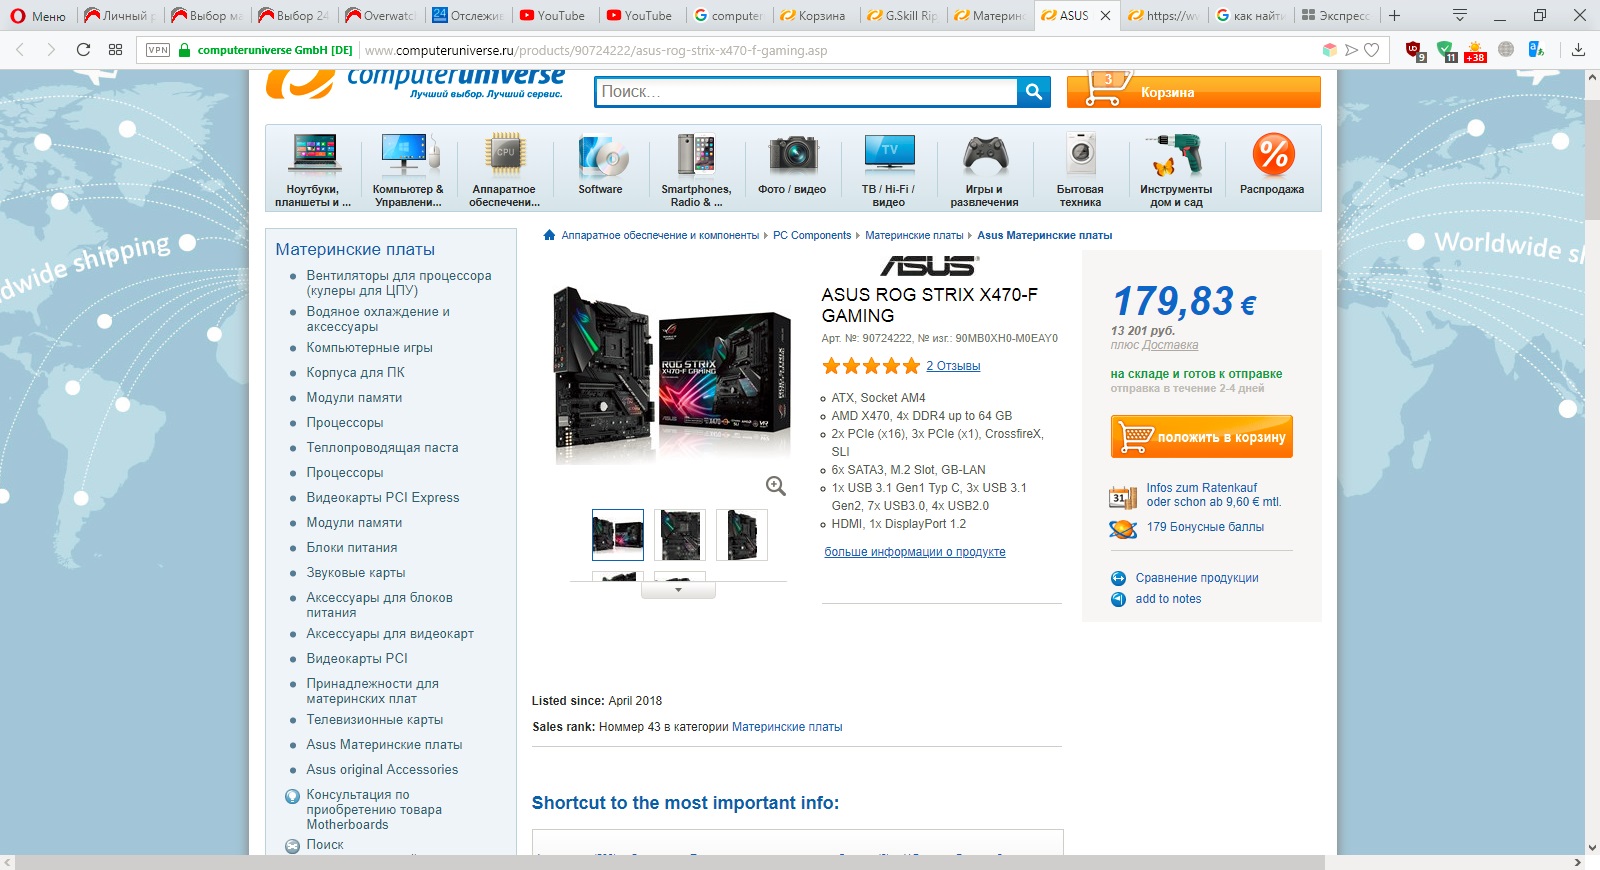Open the Доставка shipping link
Viewport: 1600px width, 870px height.
(x=1170, y=345)
